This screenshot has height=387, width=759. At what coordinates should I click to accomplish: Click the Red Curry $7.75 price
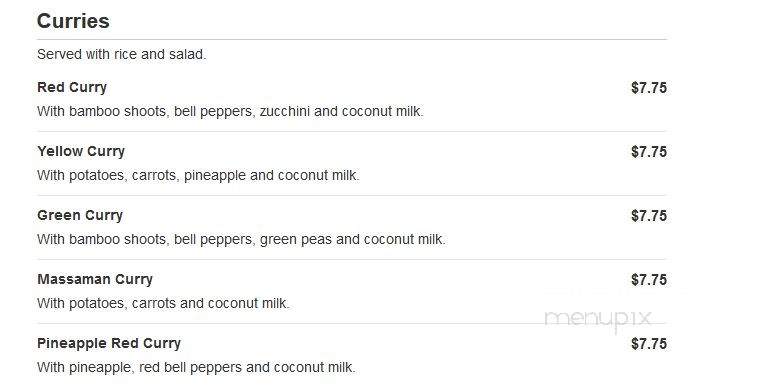pyautogui.click(x=649, y=88)
